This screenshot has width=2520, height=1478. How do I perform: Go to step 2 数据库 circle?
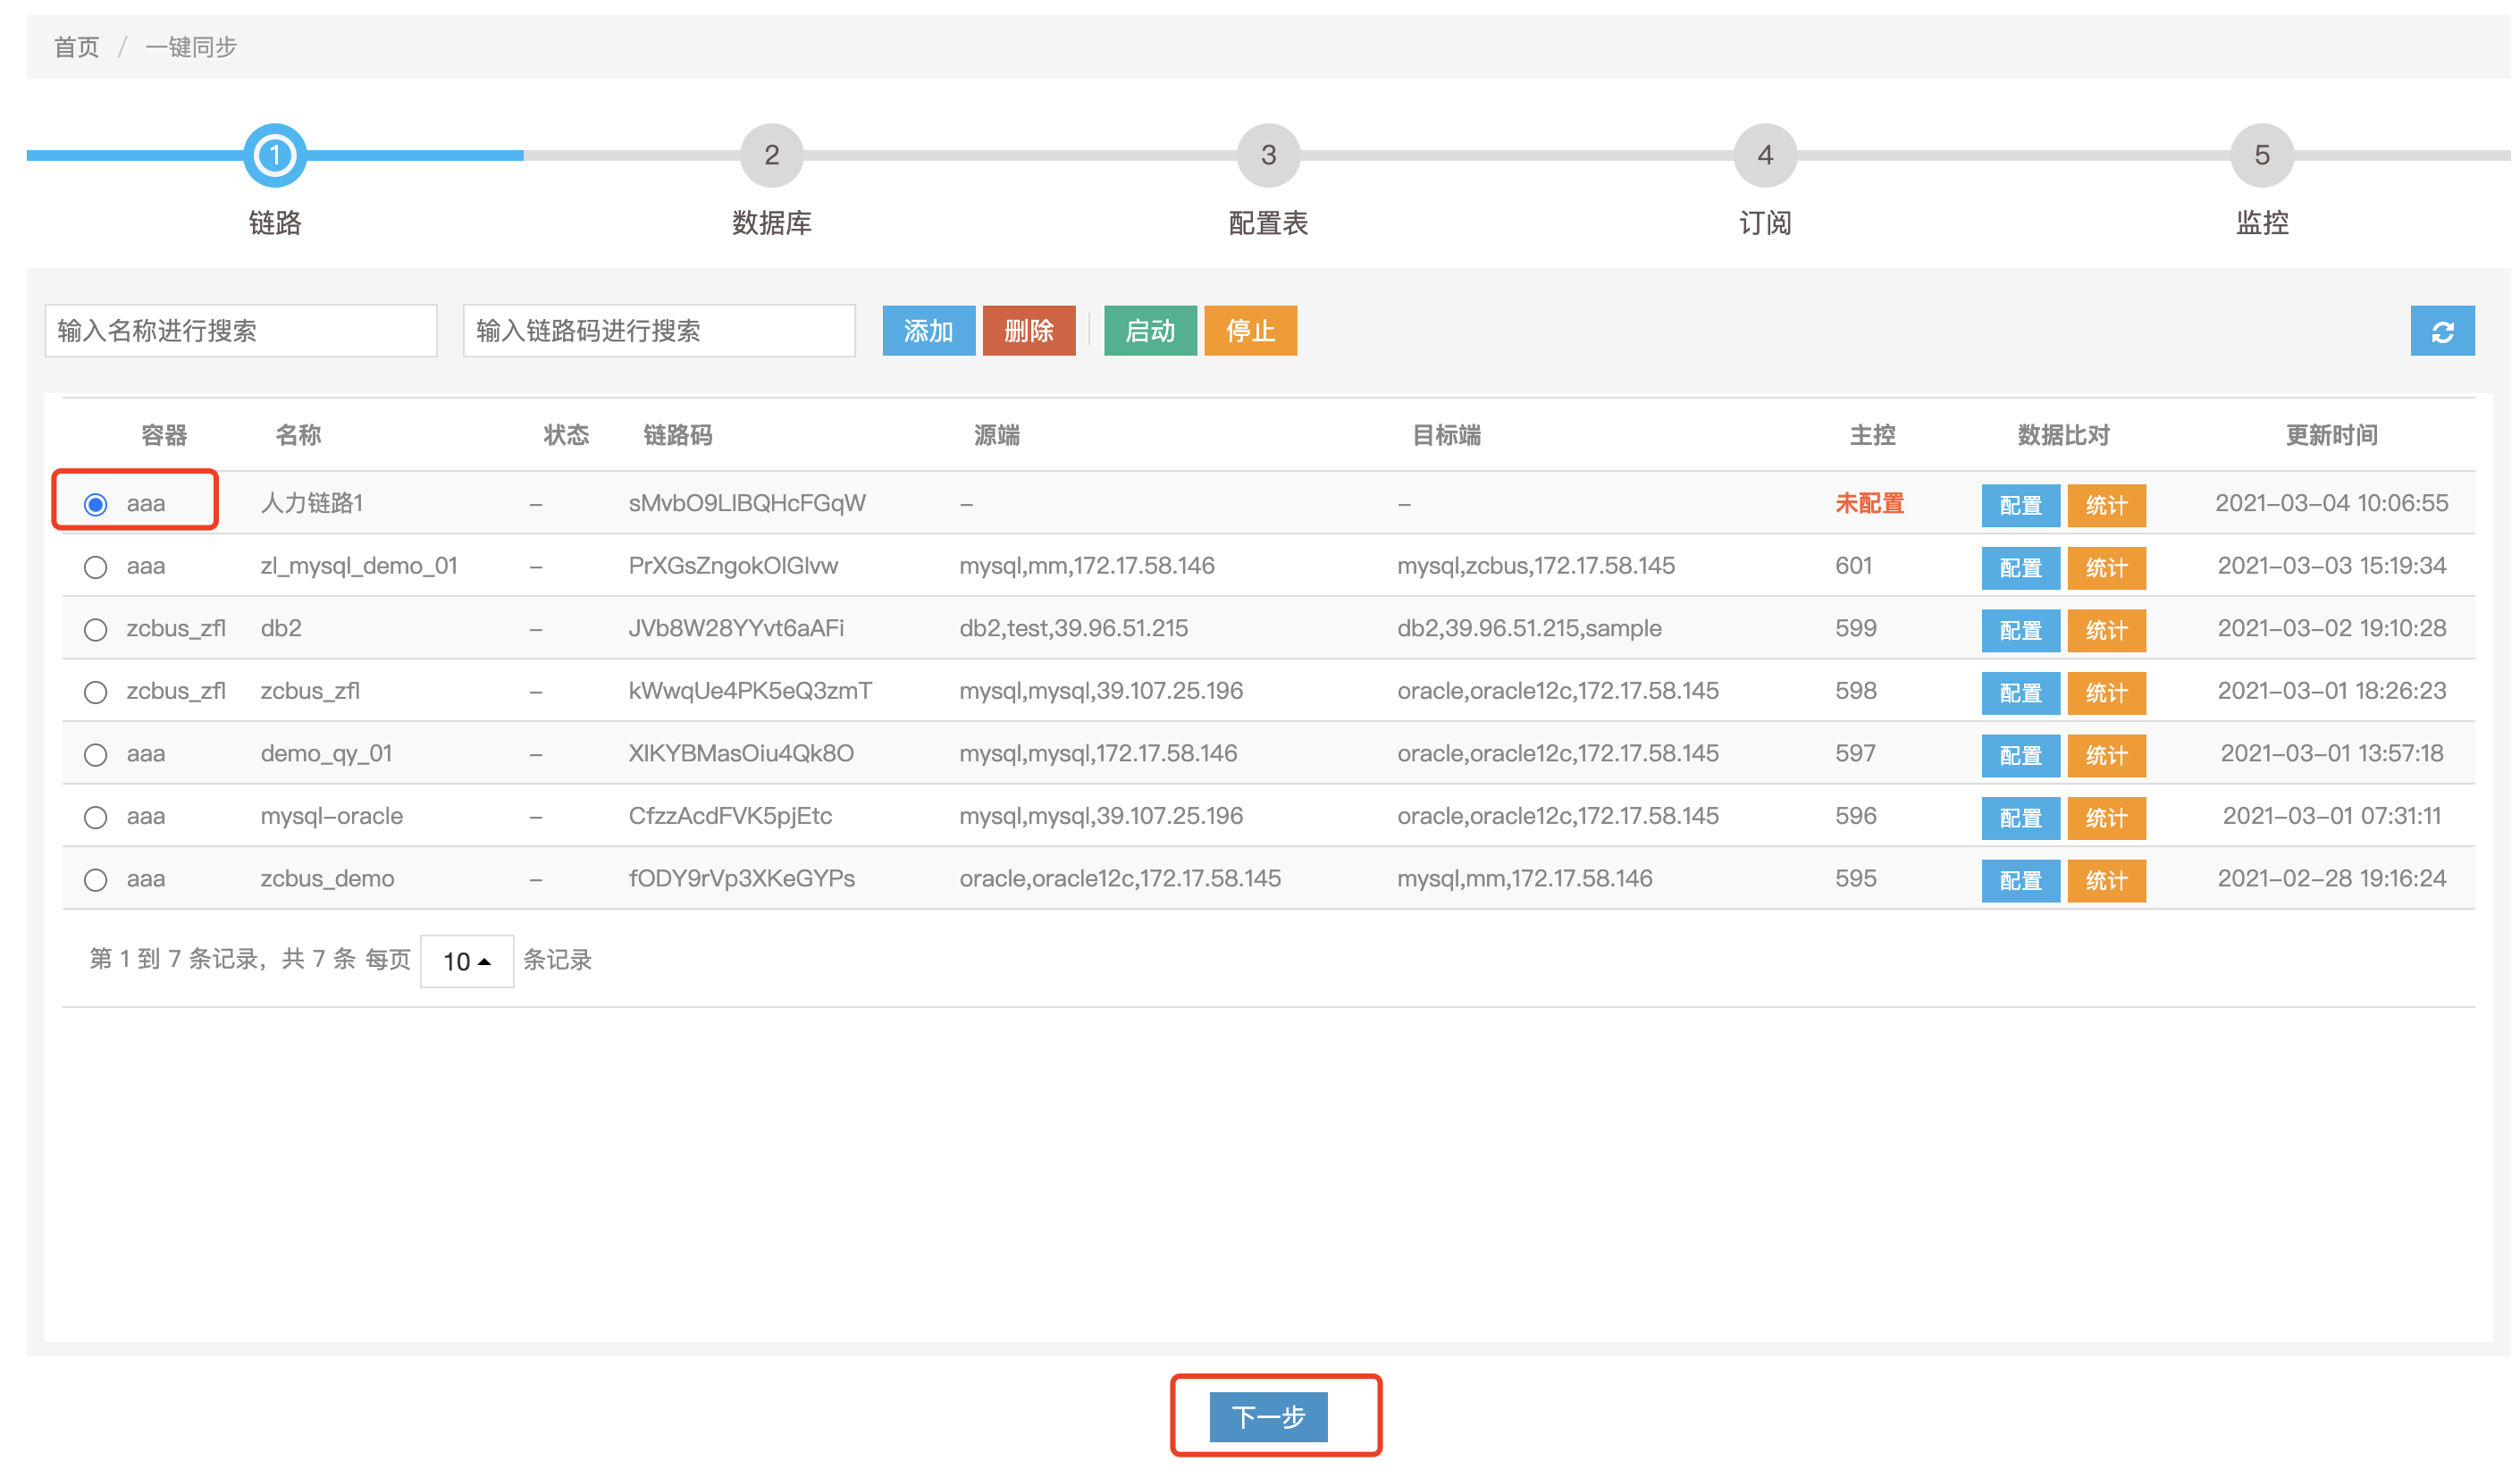[771, 155]
